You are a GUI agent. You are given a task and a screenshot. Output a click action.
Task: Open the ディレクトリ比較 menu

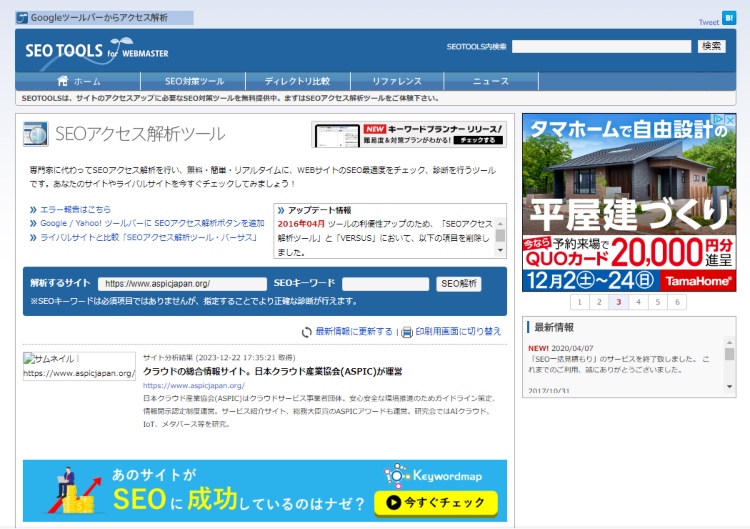click(x=298, y=81)
